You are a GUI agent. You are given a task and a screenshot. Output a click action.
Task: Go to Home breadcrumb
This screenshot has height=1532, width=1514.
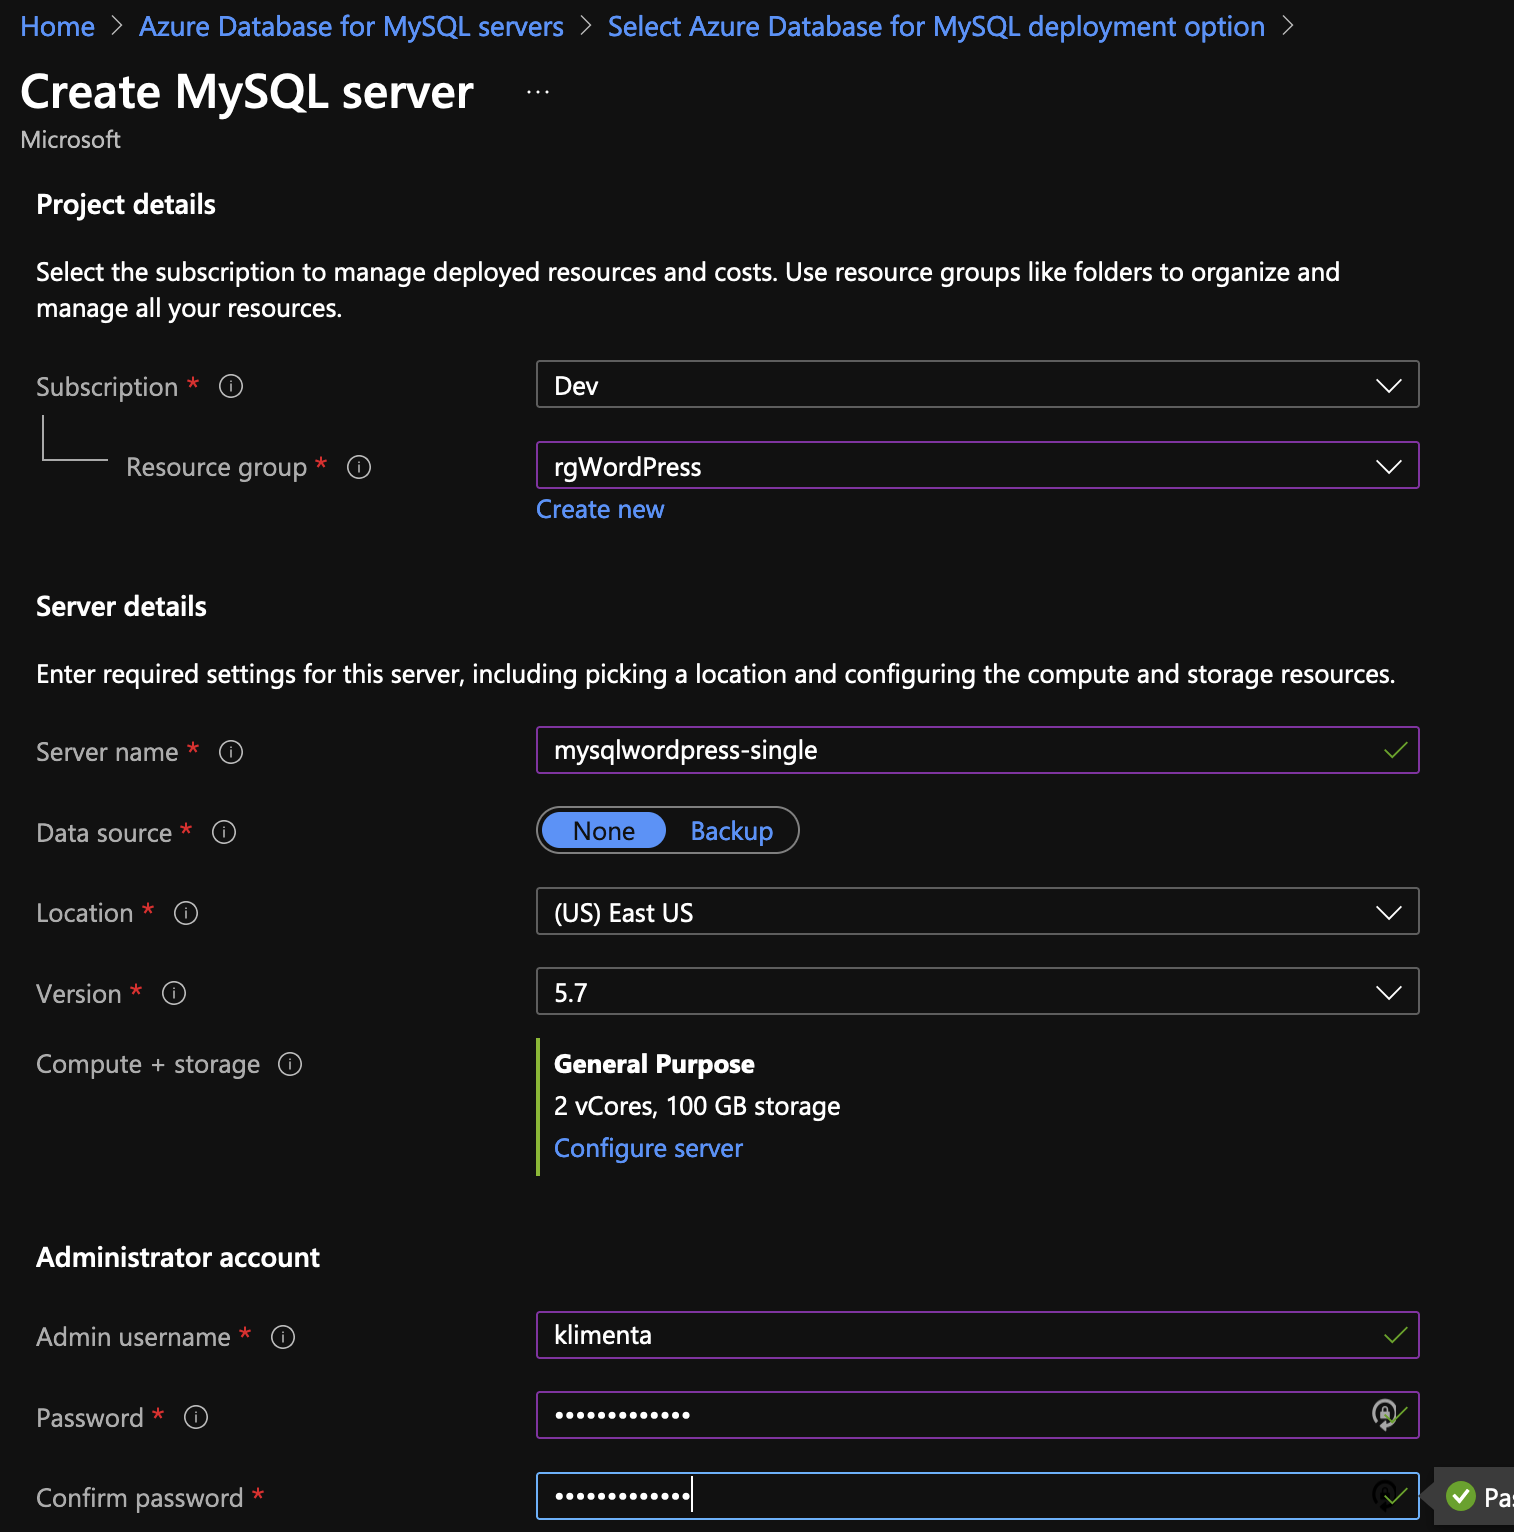point(58,27)
